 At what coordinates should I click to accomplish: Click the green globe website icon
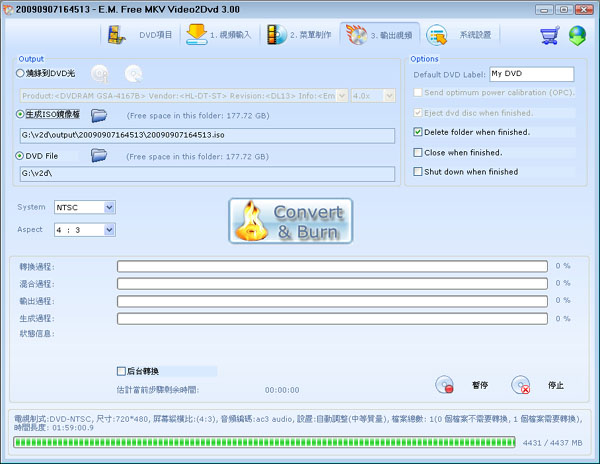coord(577,36)
